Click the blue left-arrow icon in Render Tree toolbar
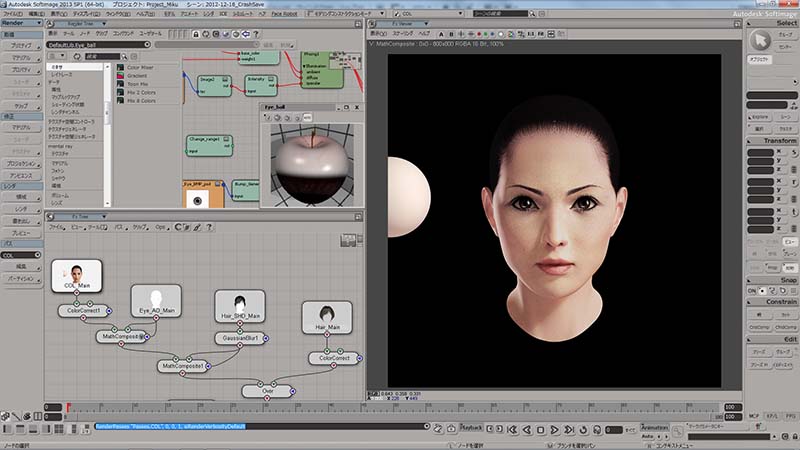The height and width of the screenshot is (450, 800). 246,34
